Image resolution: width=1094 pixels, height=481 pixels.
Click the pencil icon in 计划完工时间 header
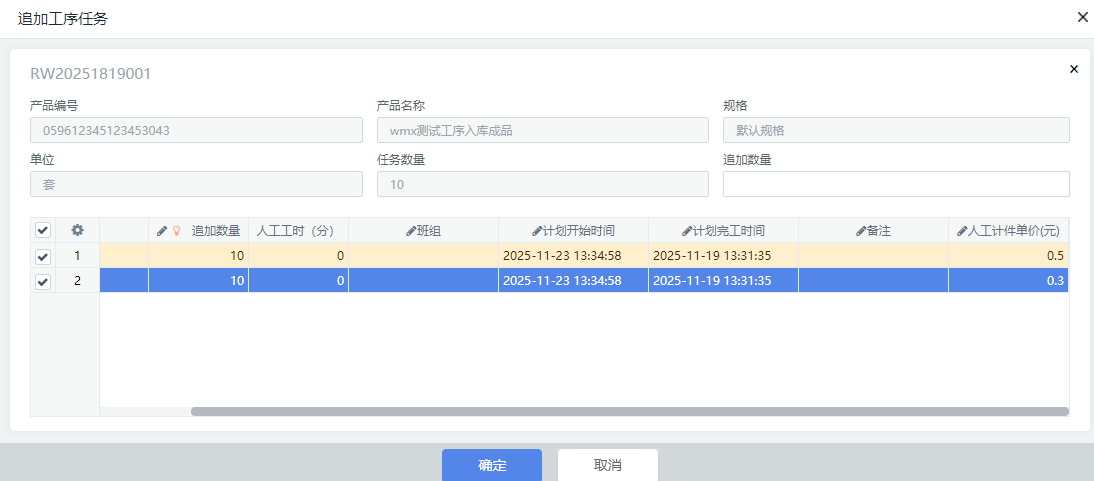point(687,231)
